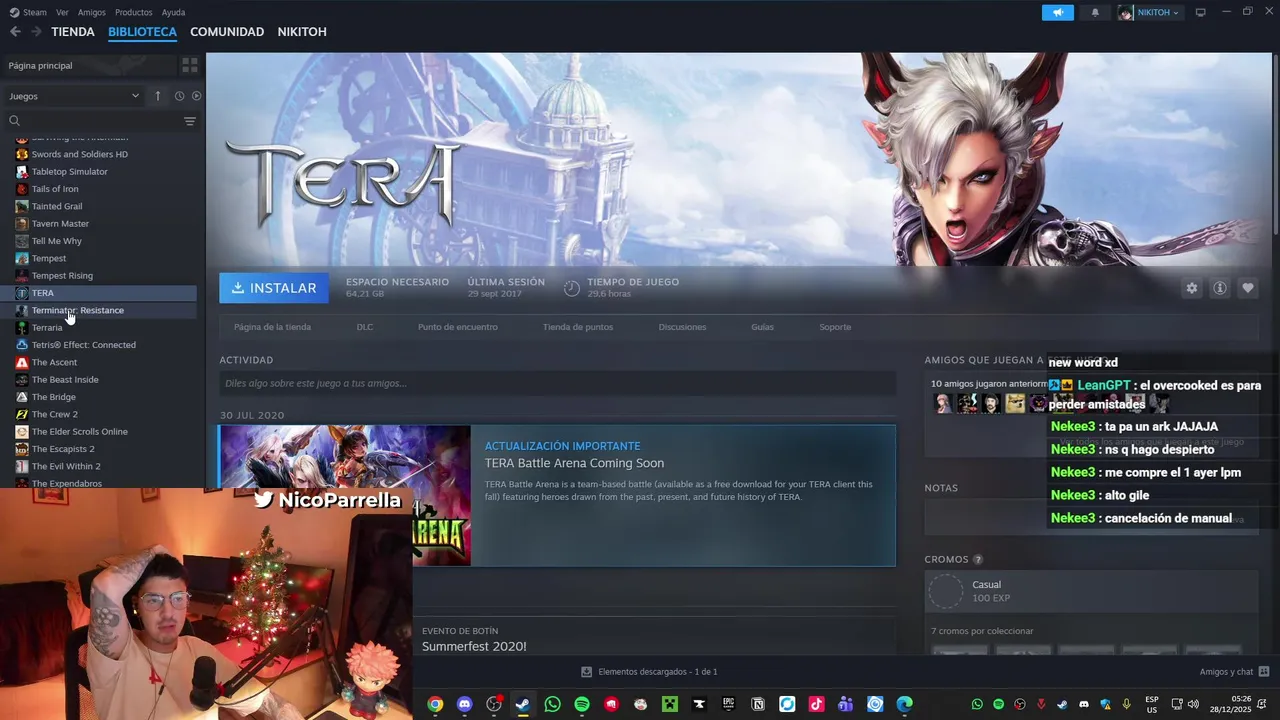The image size is (1280, 720).
Task: Toggle the sort order arrow beside Juegos
Action: point(157,96)
